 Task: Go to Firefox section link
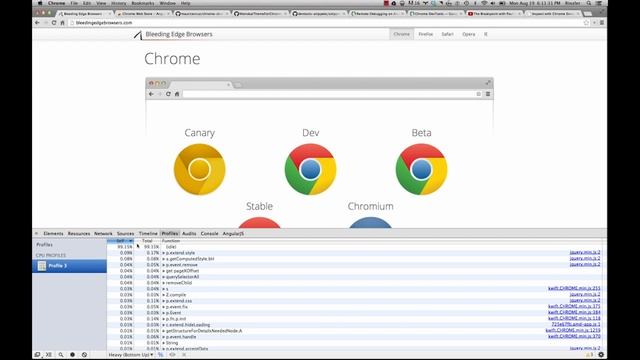pyautogui.click(x=425, y=34)
